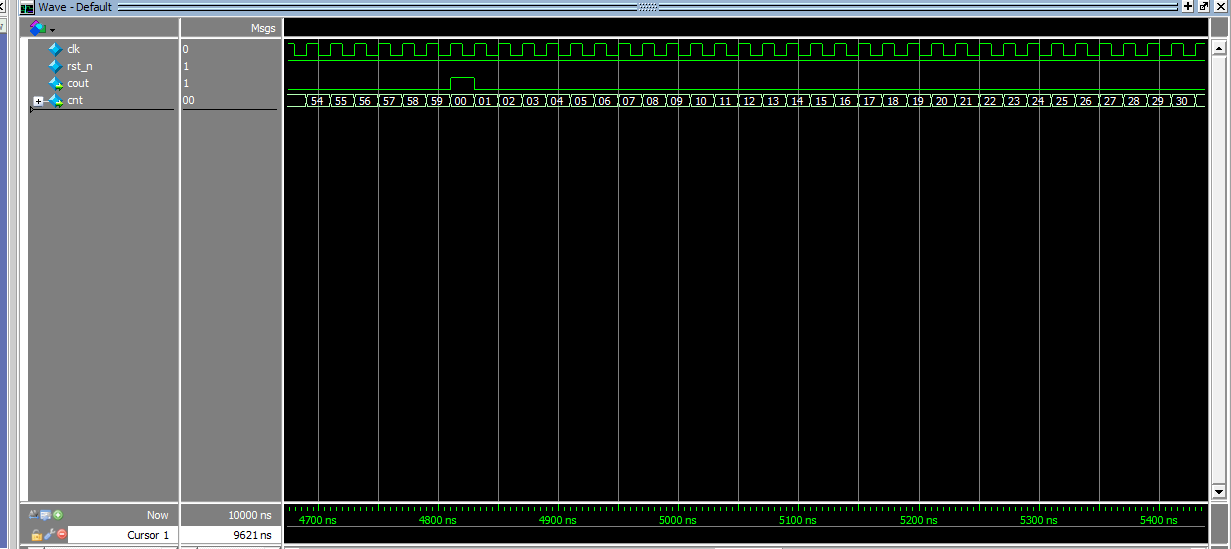1231x549 pixels.
Task: Select the cnt bus signal icon
Action: point(56,100)
